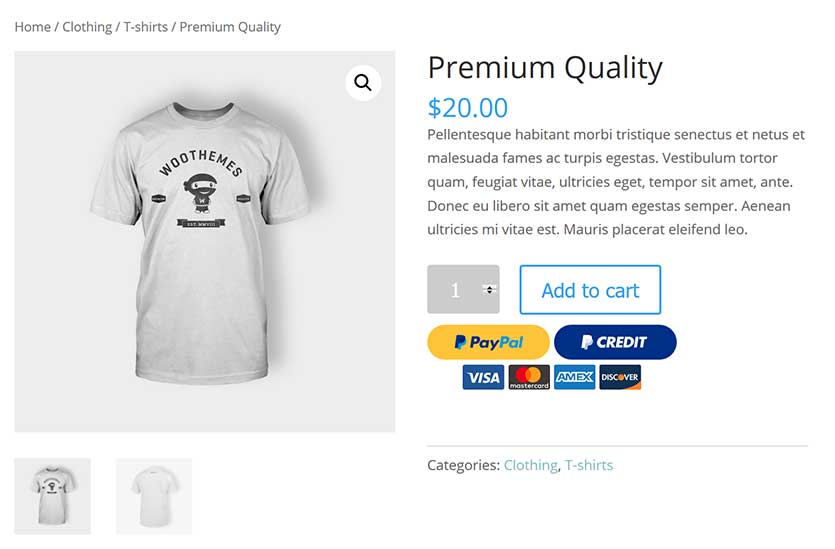Screen dimensions: 835x549
Task: Go to Home in breadcrumb
Action: (x=32, y=27)
